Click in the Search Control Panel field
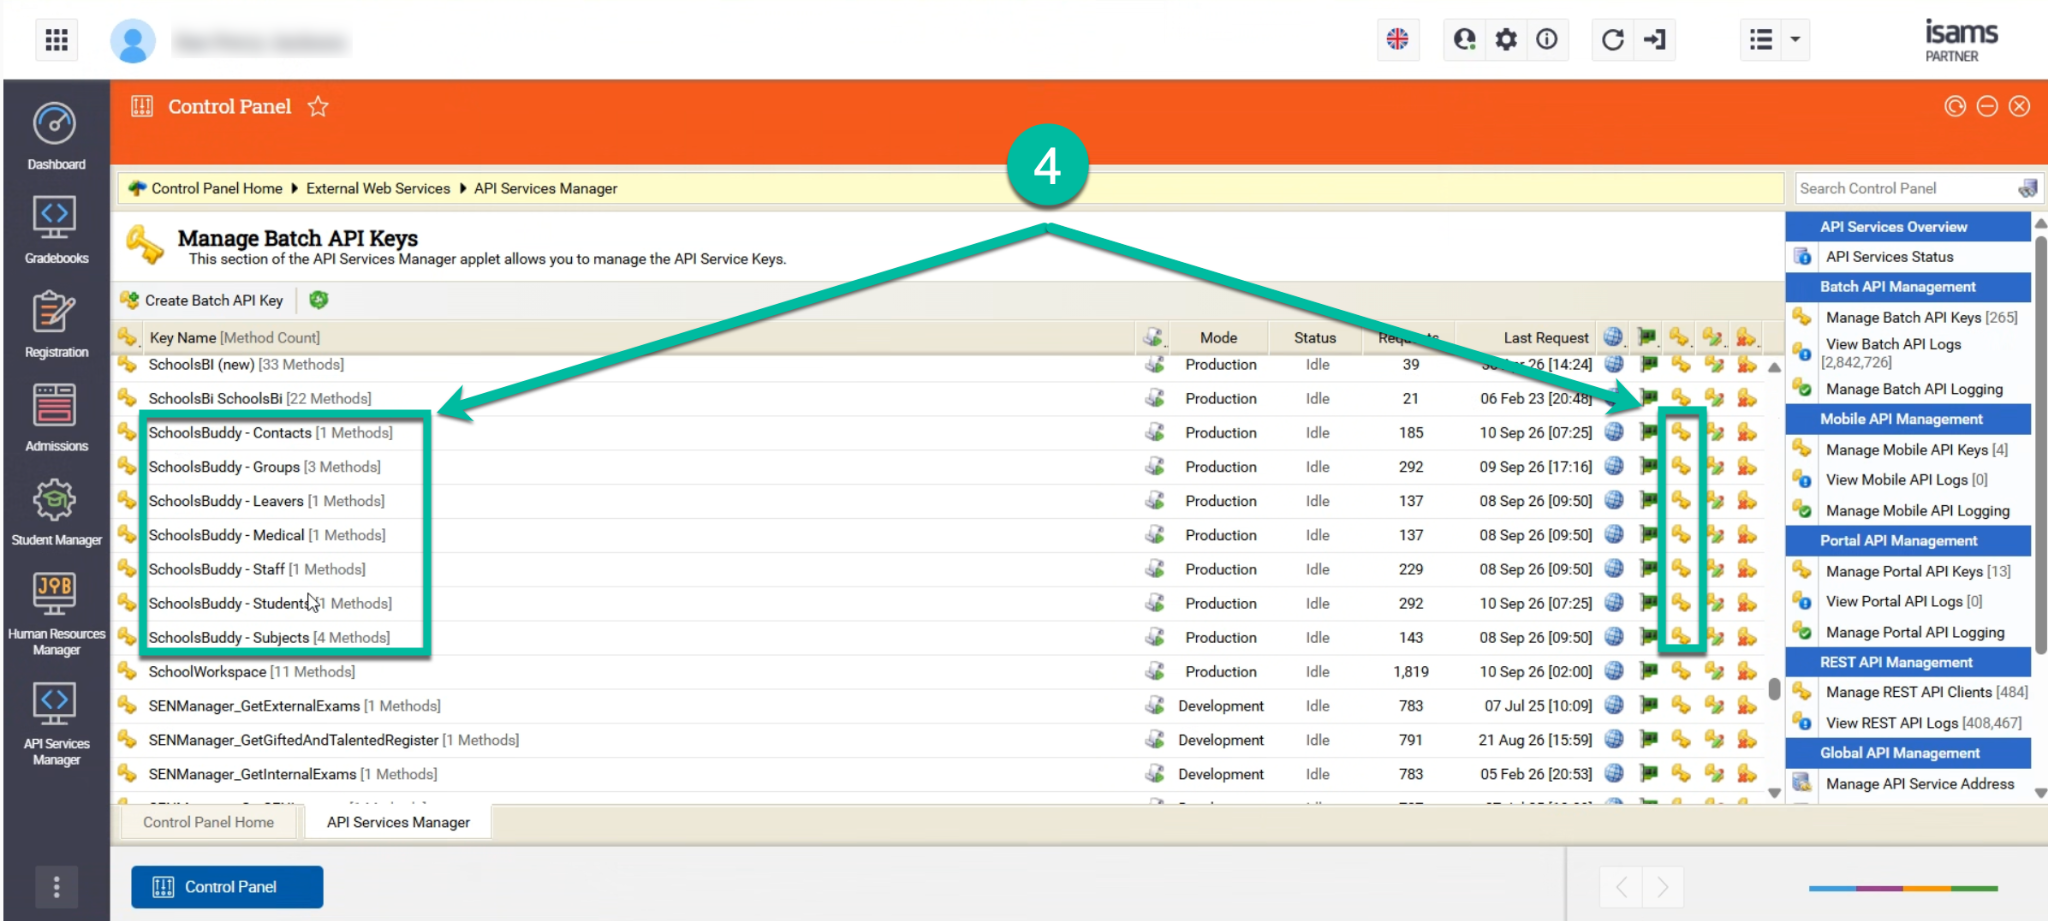 click(x=1905, y=188)
